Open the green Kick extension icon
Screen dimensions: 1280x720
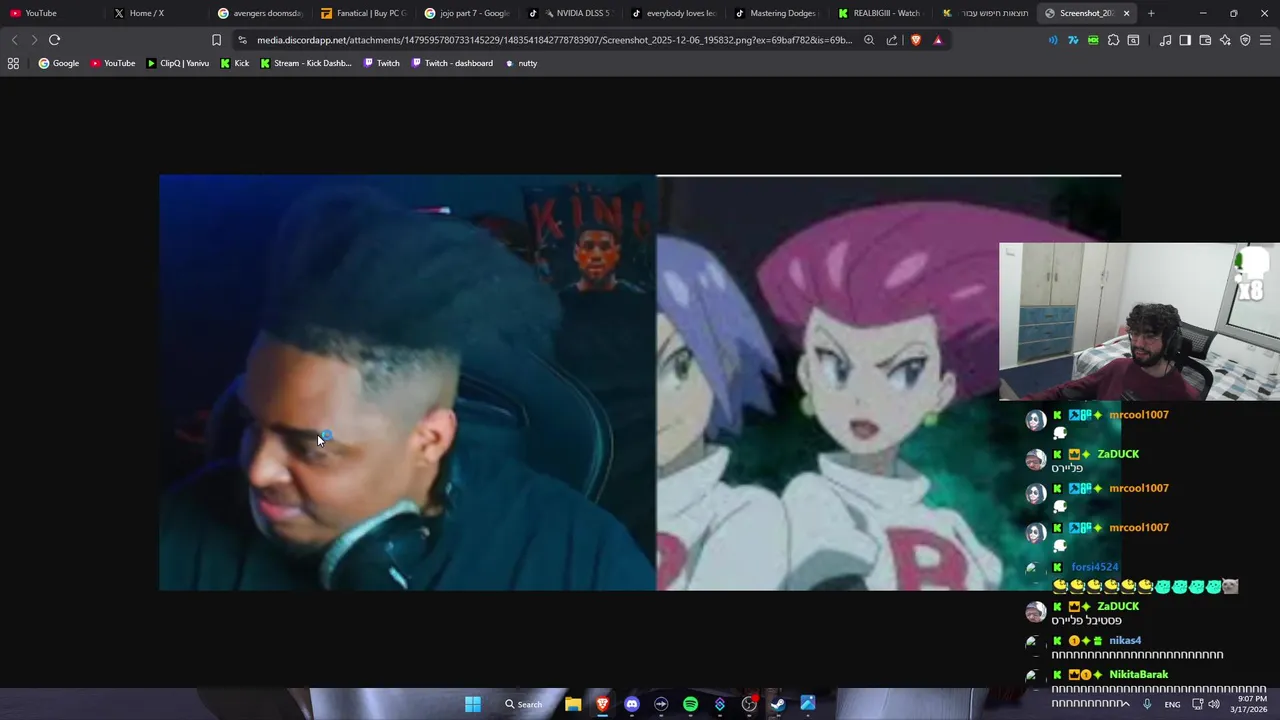point(1093,40)
